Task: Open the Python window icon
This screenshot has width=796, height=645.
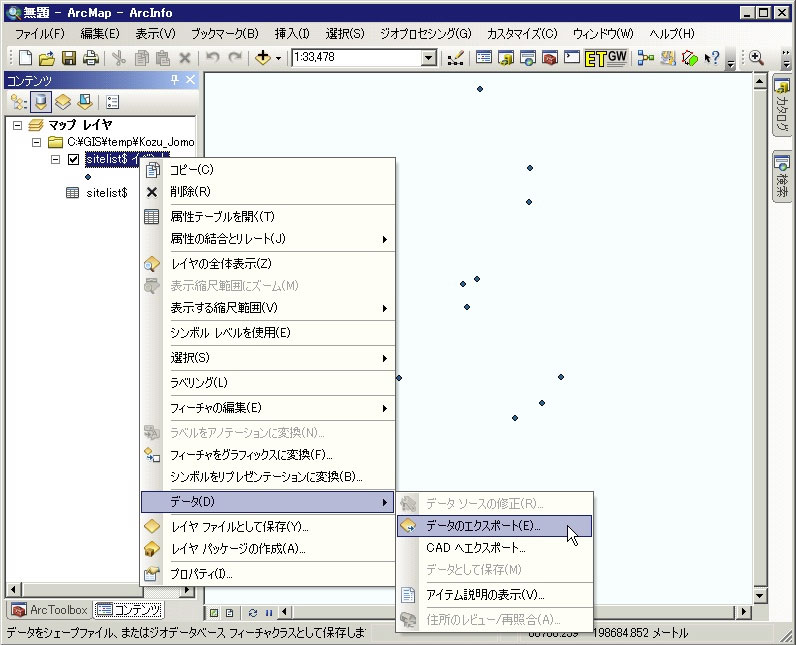Action: tap(572, 58)
